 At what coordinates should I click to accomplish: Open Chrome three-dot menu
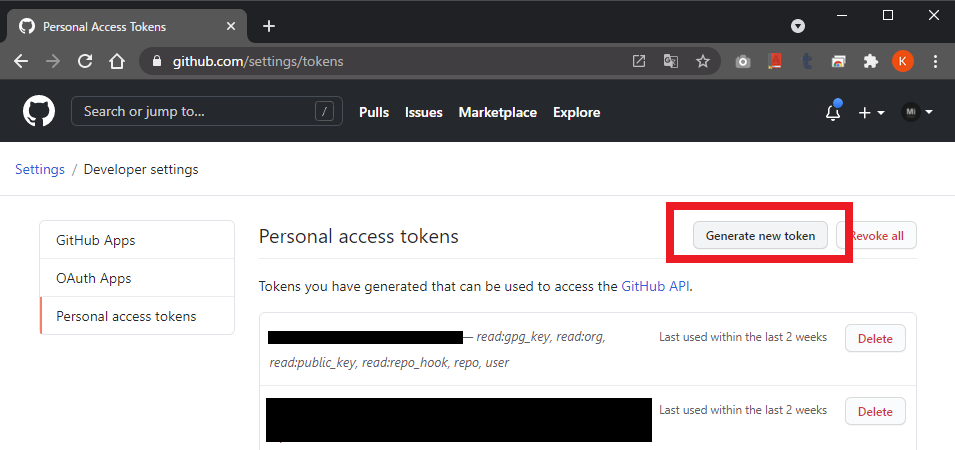click(936, 62)
